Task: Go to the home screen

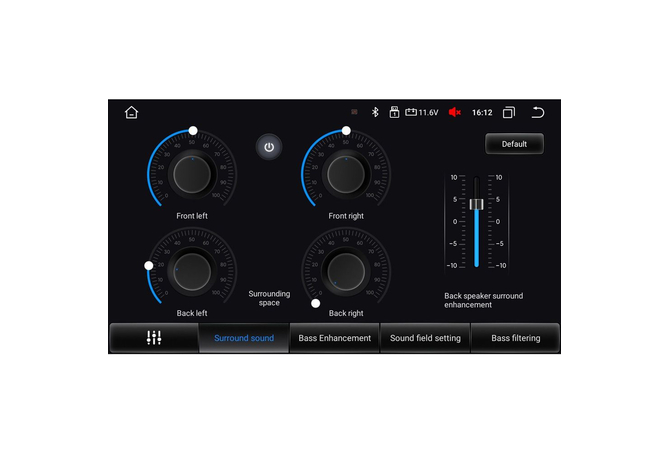Action: click(x=131, y=112)
